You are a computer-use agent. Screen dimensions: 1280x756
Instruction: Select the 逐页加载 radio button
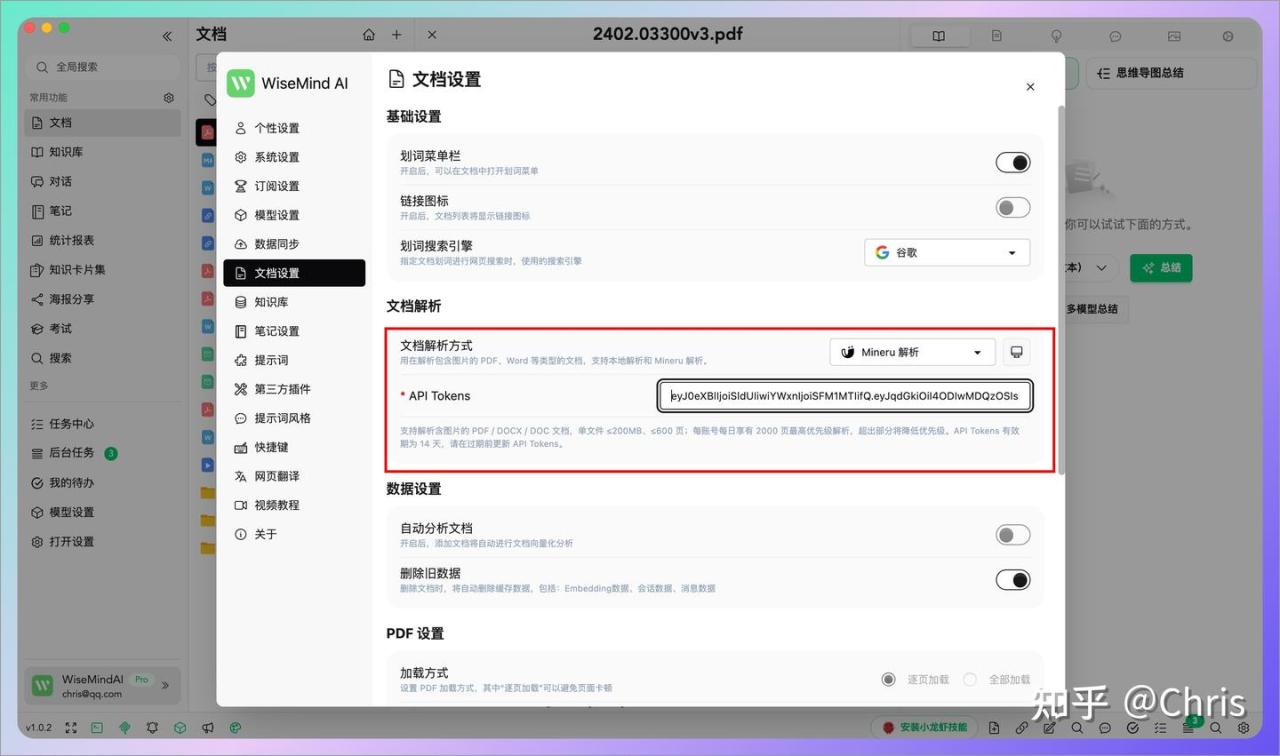[x=888, y=679]
